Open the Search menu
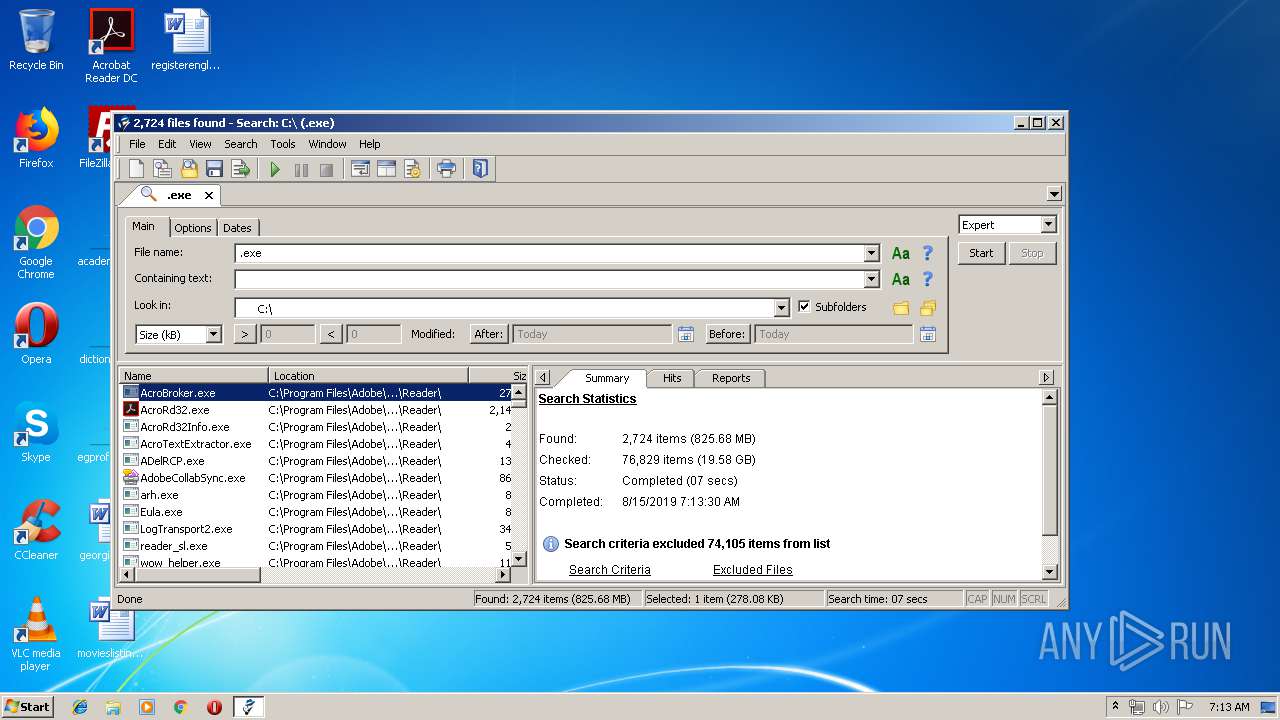This screenshot has width=1280, height=720. (241, 144)
